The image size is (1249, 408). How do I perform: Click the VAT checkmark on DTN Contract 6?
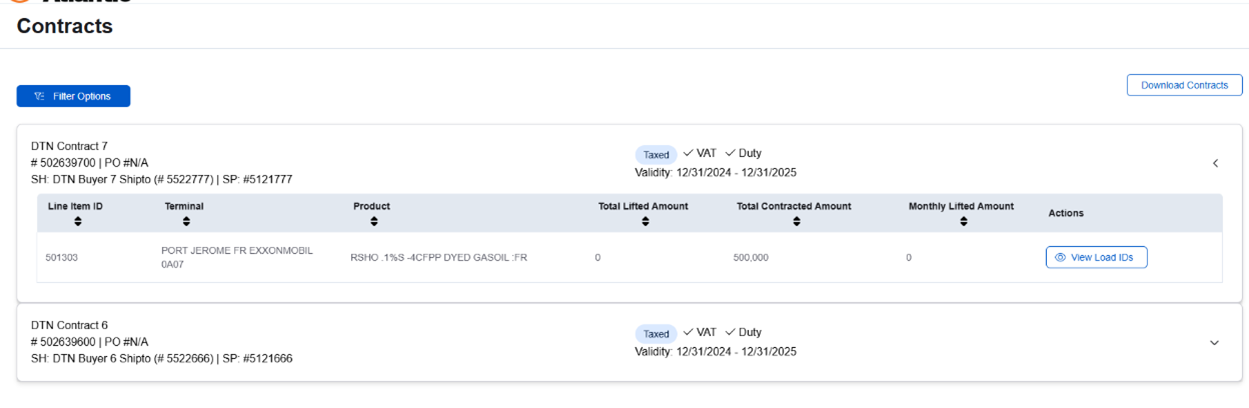[x=688, y=332]
